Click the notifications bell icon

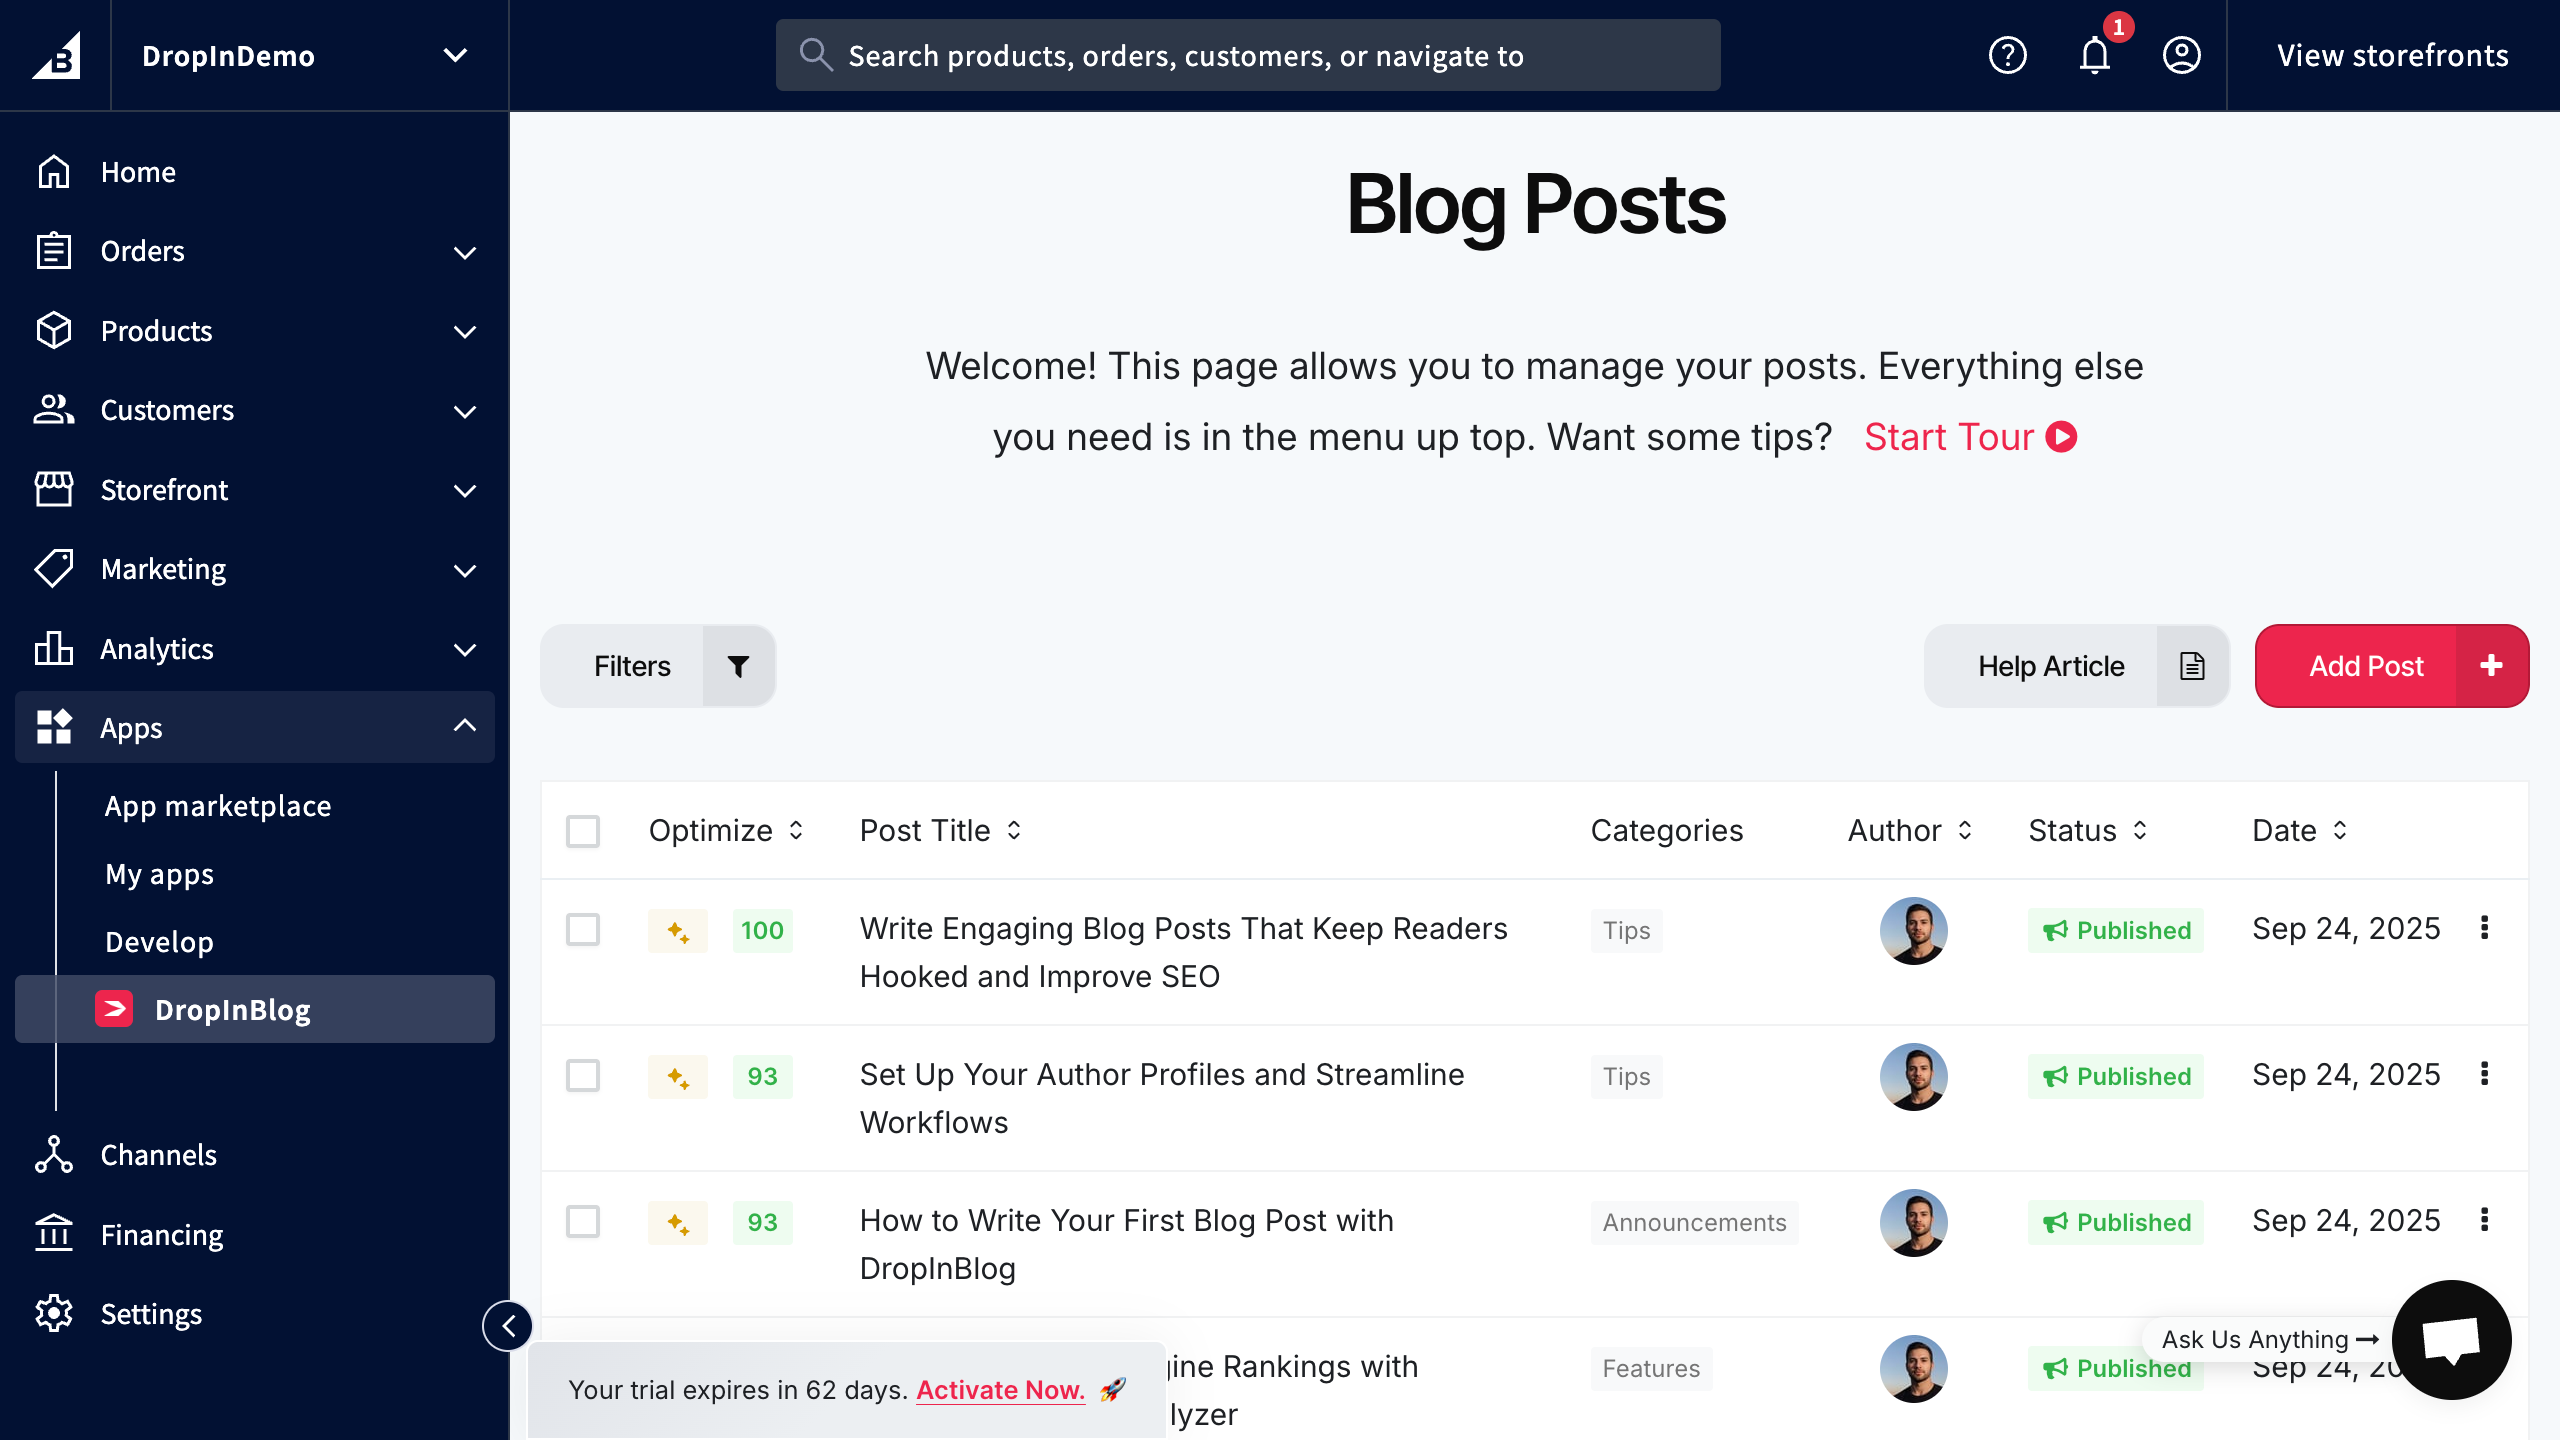point(2094,55)
